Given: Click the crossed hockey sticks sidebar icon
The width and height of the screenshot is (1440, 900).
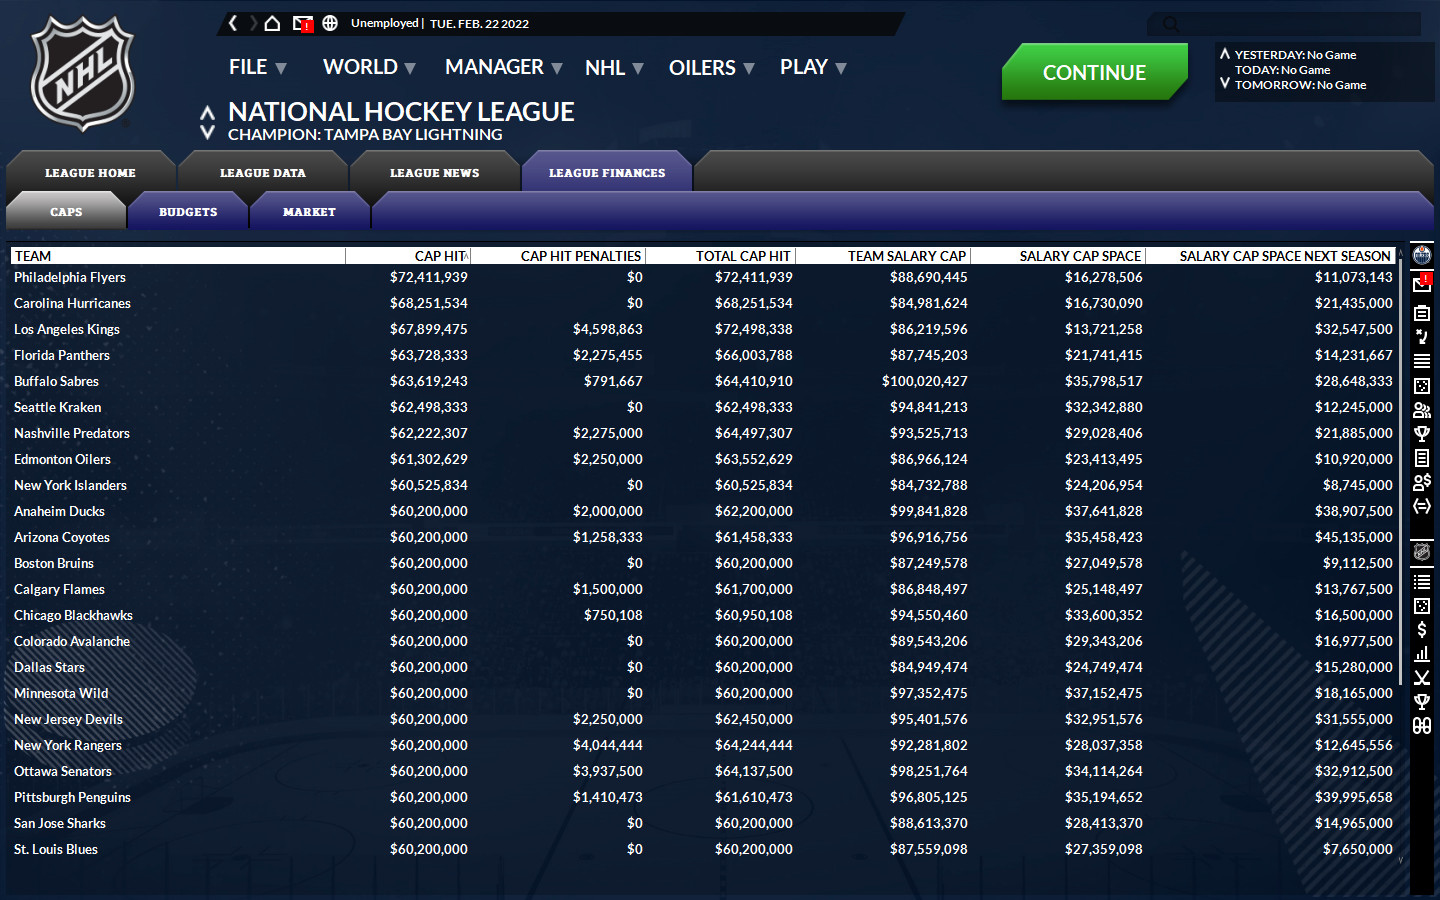Looking at the screenshot, I should pyautogui.click(x=1421, y=678).
